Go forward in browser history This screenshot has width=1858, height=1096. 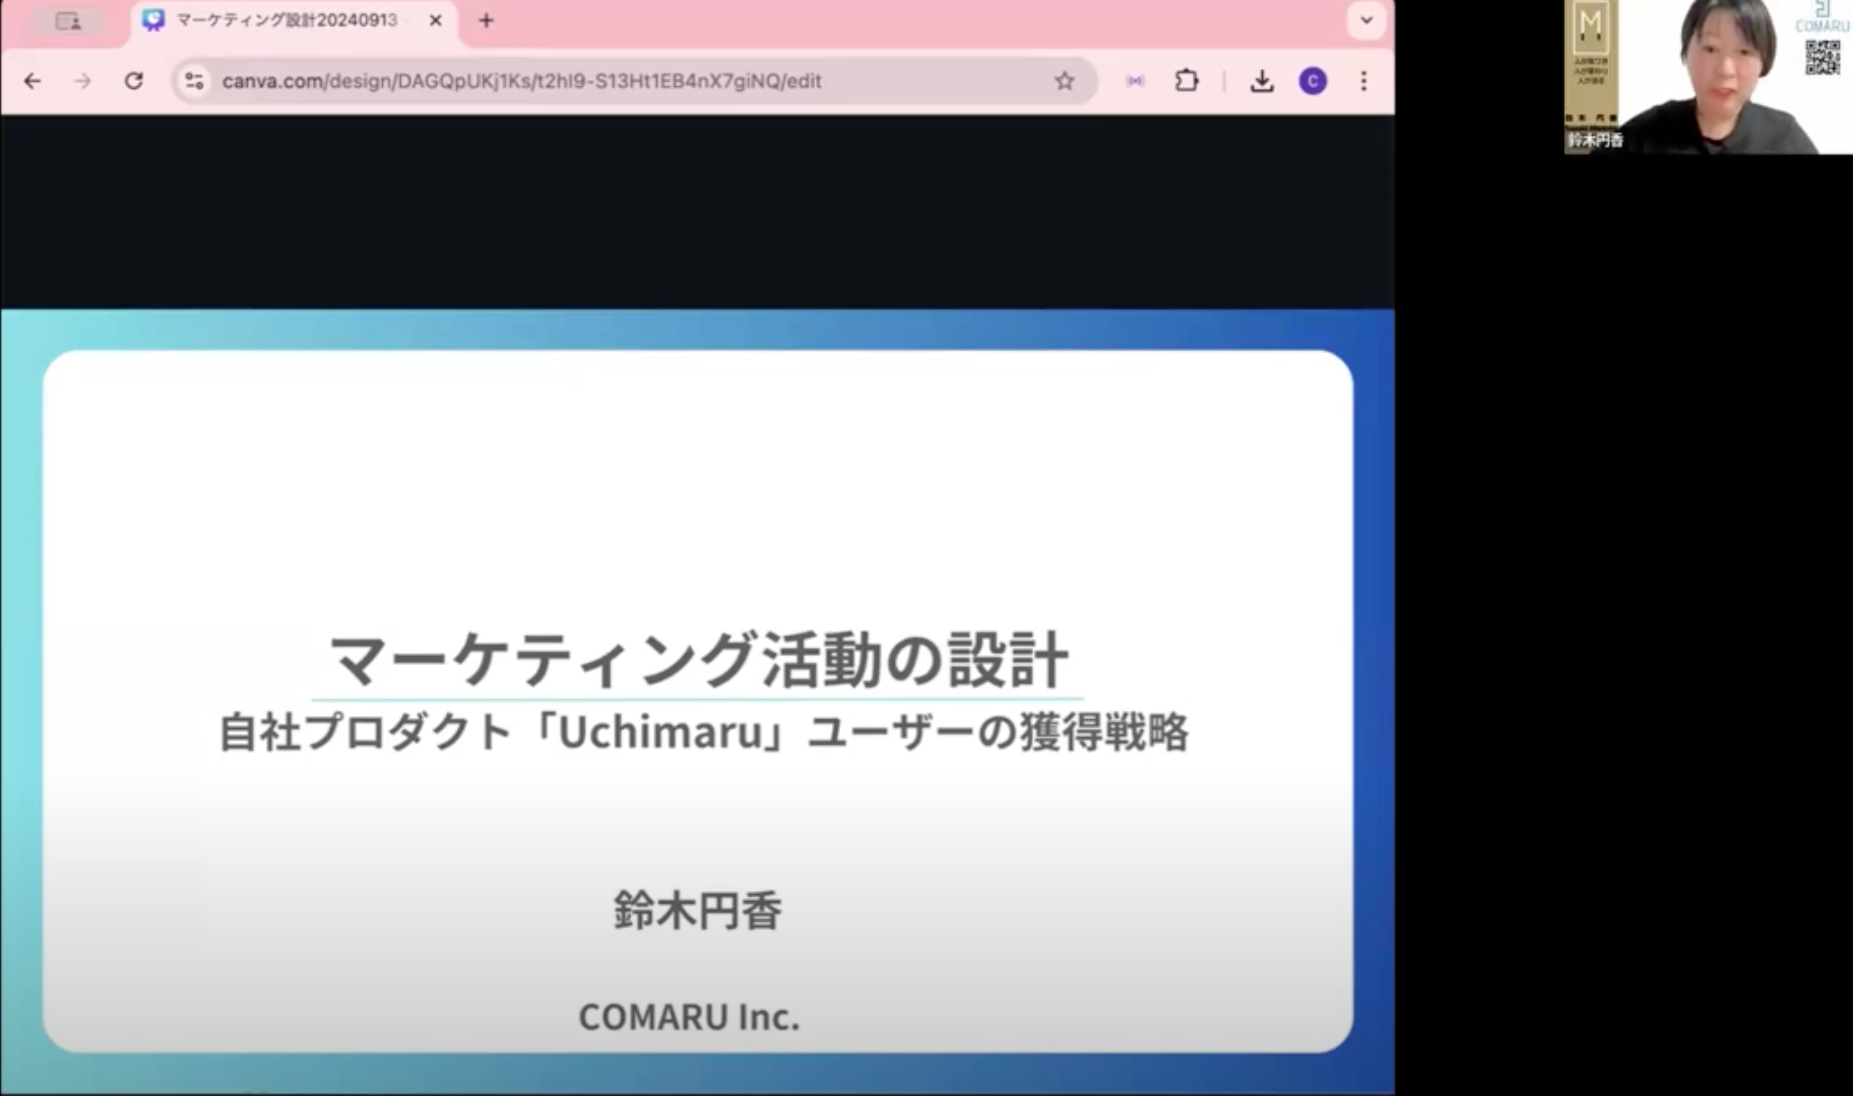point(83,81)
